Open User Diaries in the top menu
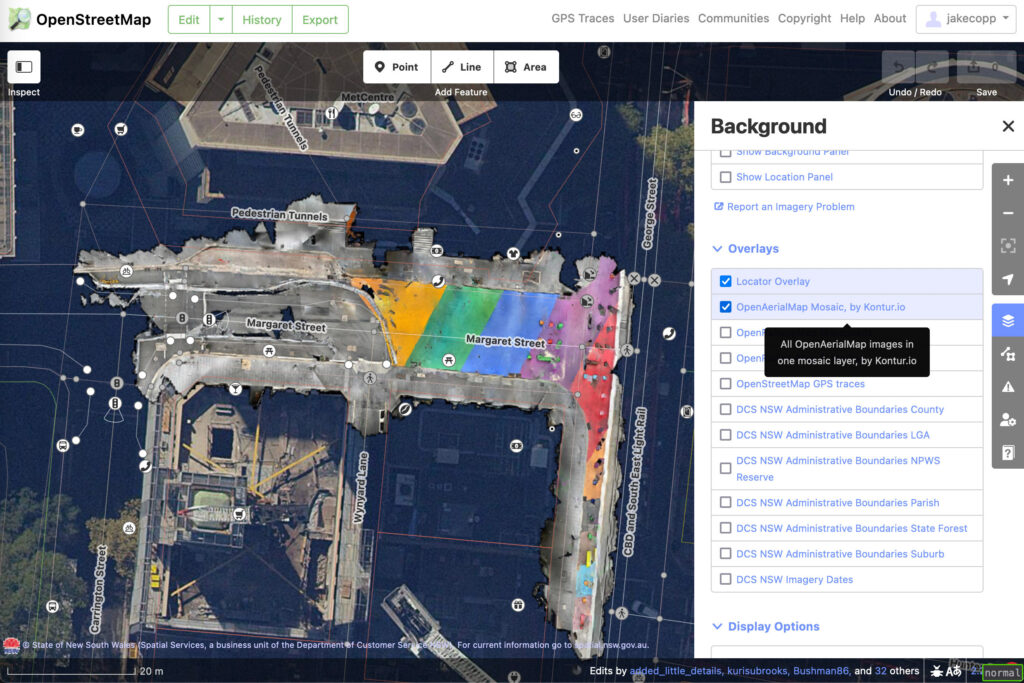Screen dimensions: 1024x683 656,18
